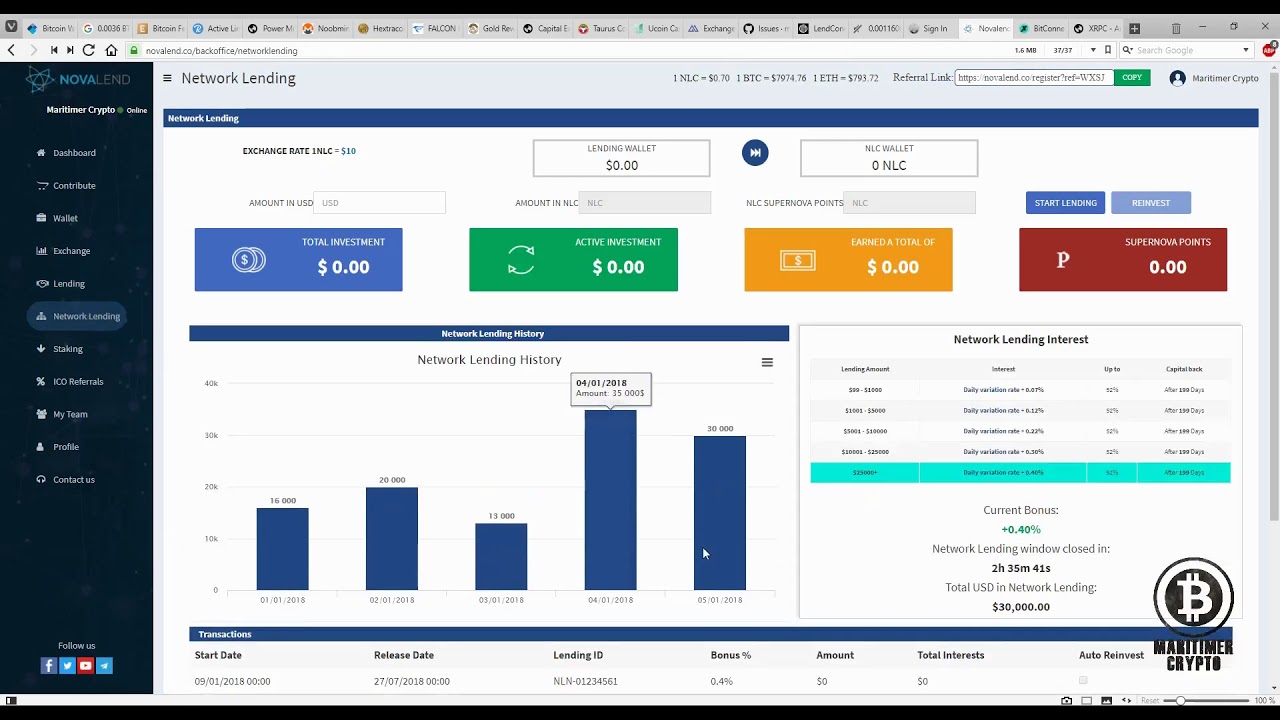Viewport: 1280px width, 720px height.
Task: Open the Contribute sidebar item
Action: pyautogui.click(x=66, y=186)
